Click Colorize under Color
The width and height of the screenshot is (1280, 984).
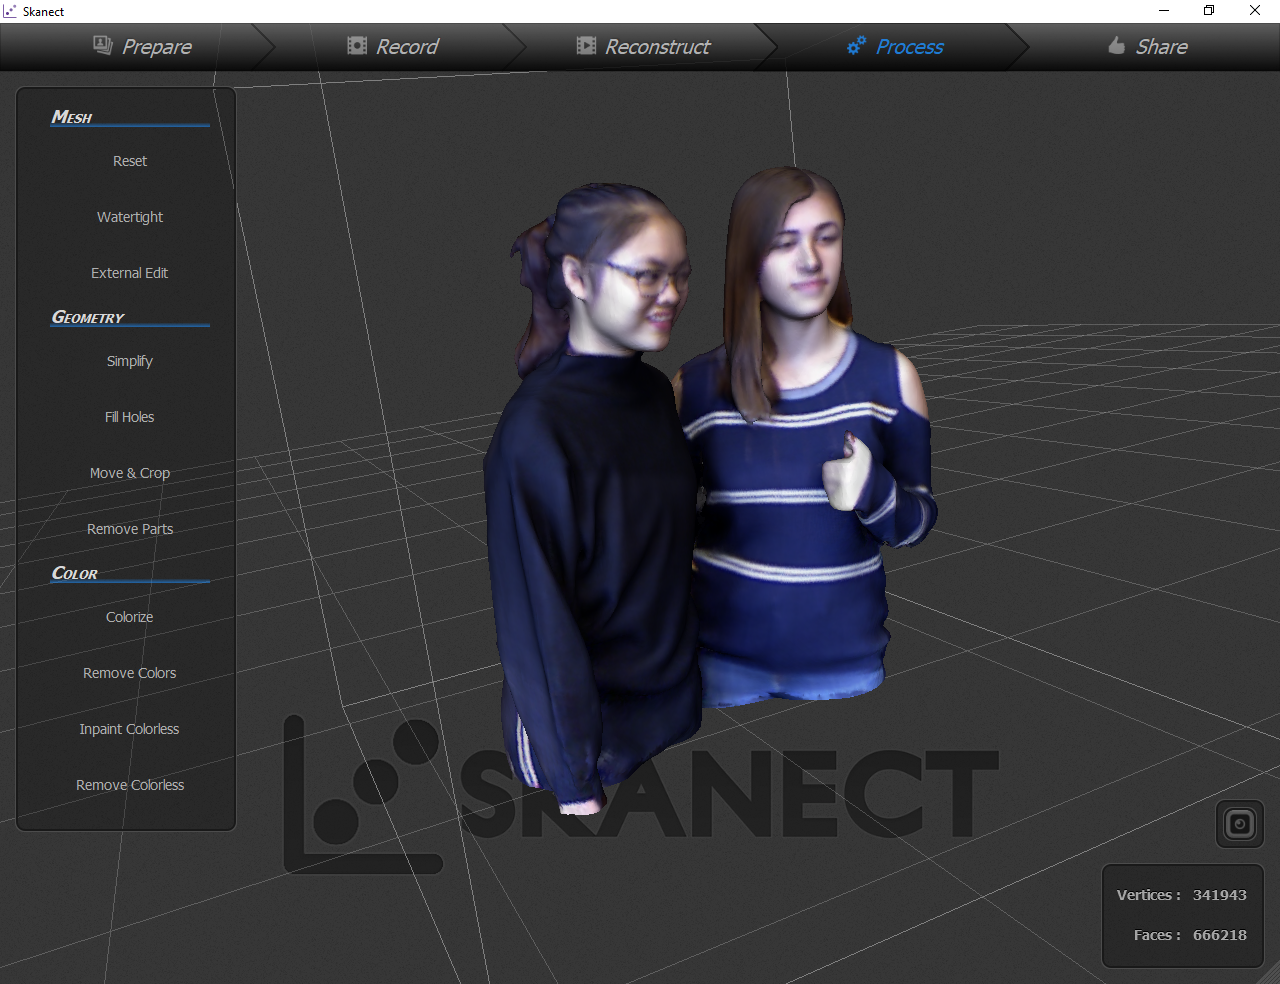[x=130, y=617]
